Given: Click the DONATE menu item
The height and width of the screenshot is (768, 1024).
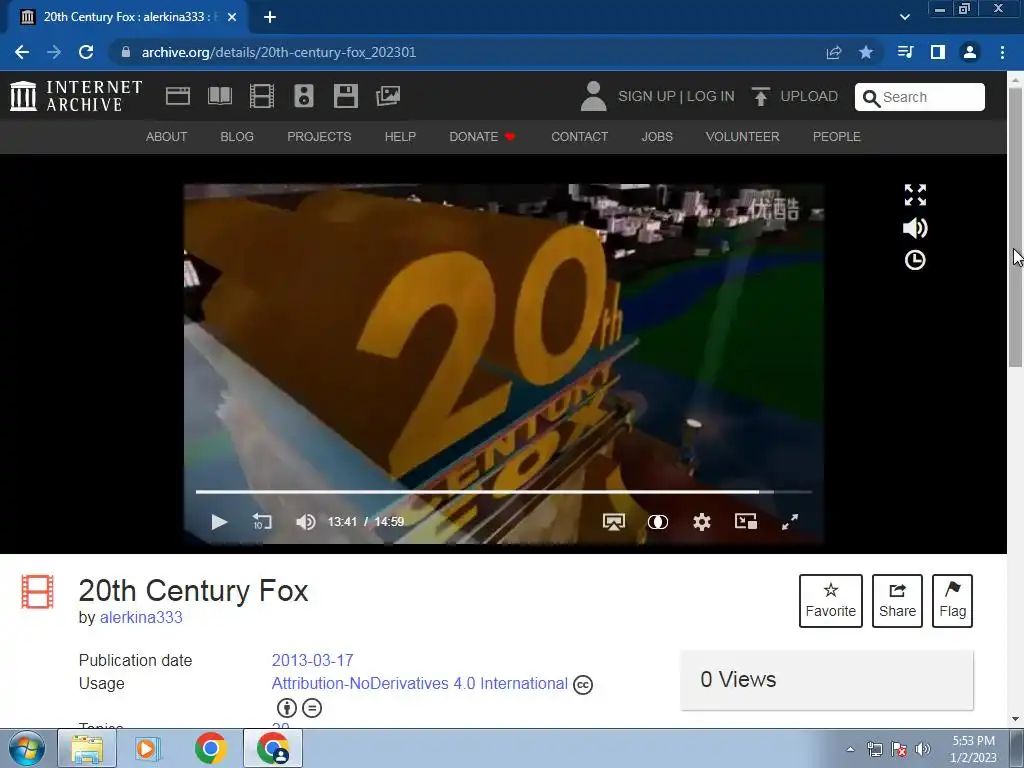Looking at the screenshot, I should 482,136.
